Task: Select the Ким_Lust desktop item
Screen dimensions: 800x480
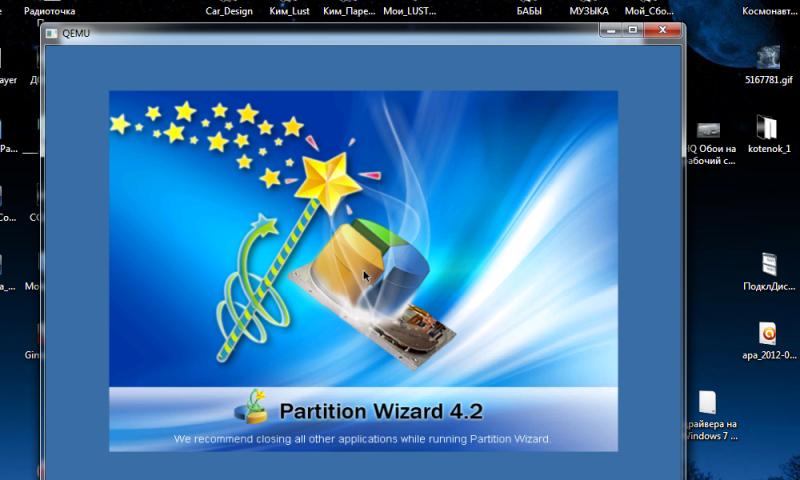Action: (x=290, y=11)
